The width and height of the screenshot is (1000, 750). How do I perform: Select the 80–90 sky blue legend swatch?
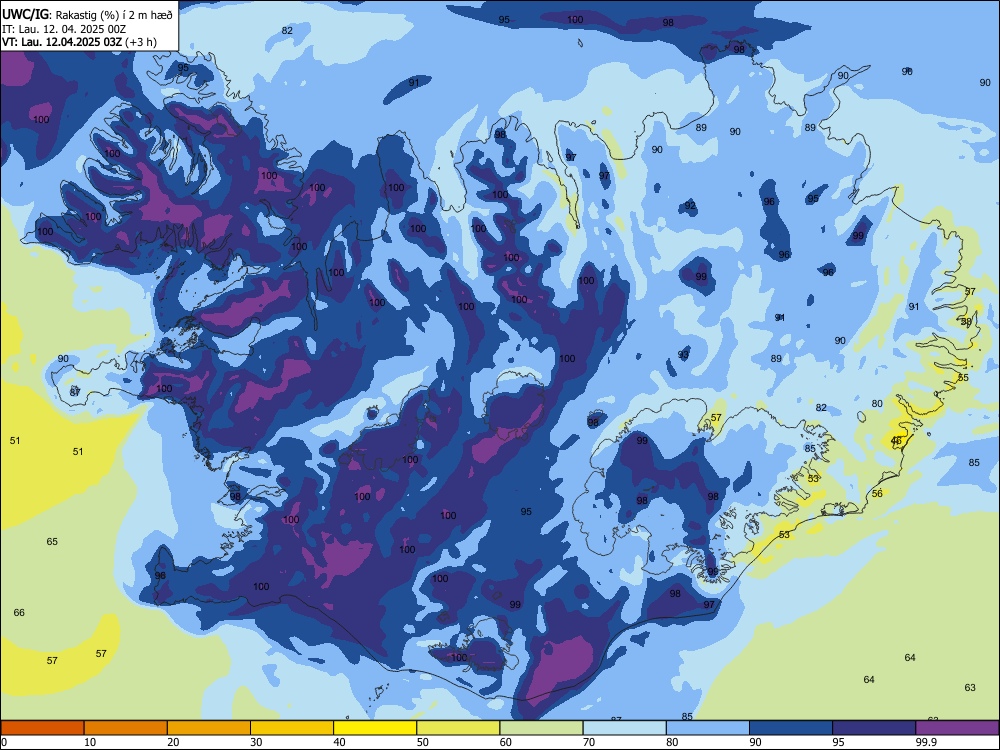[708, 728]
